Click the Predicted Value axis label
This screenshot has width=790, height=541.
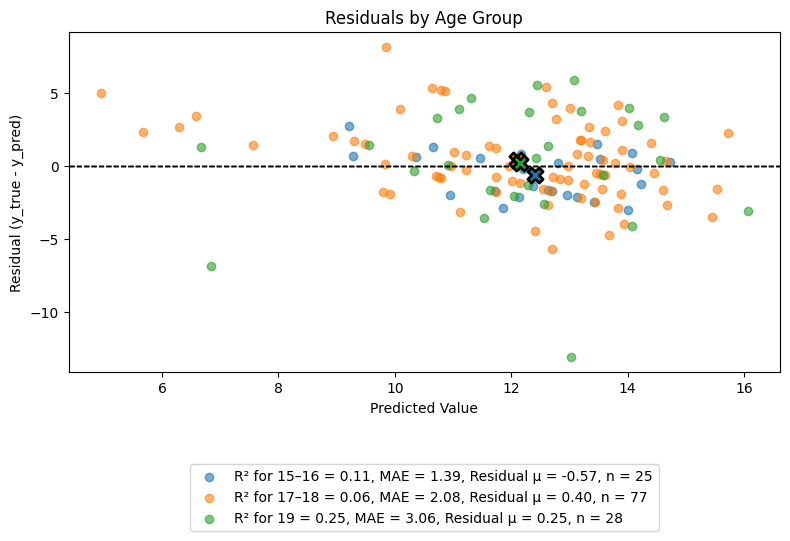[x=424, y=408]
